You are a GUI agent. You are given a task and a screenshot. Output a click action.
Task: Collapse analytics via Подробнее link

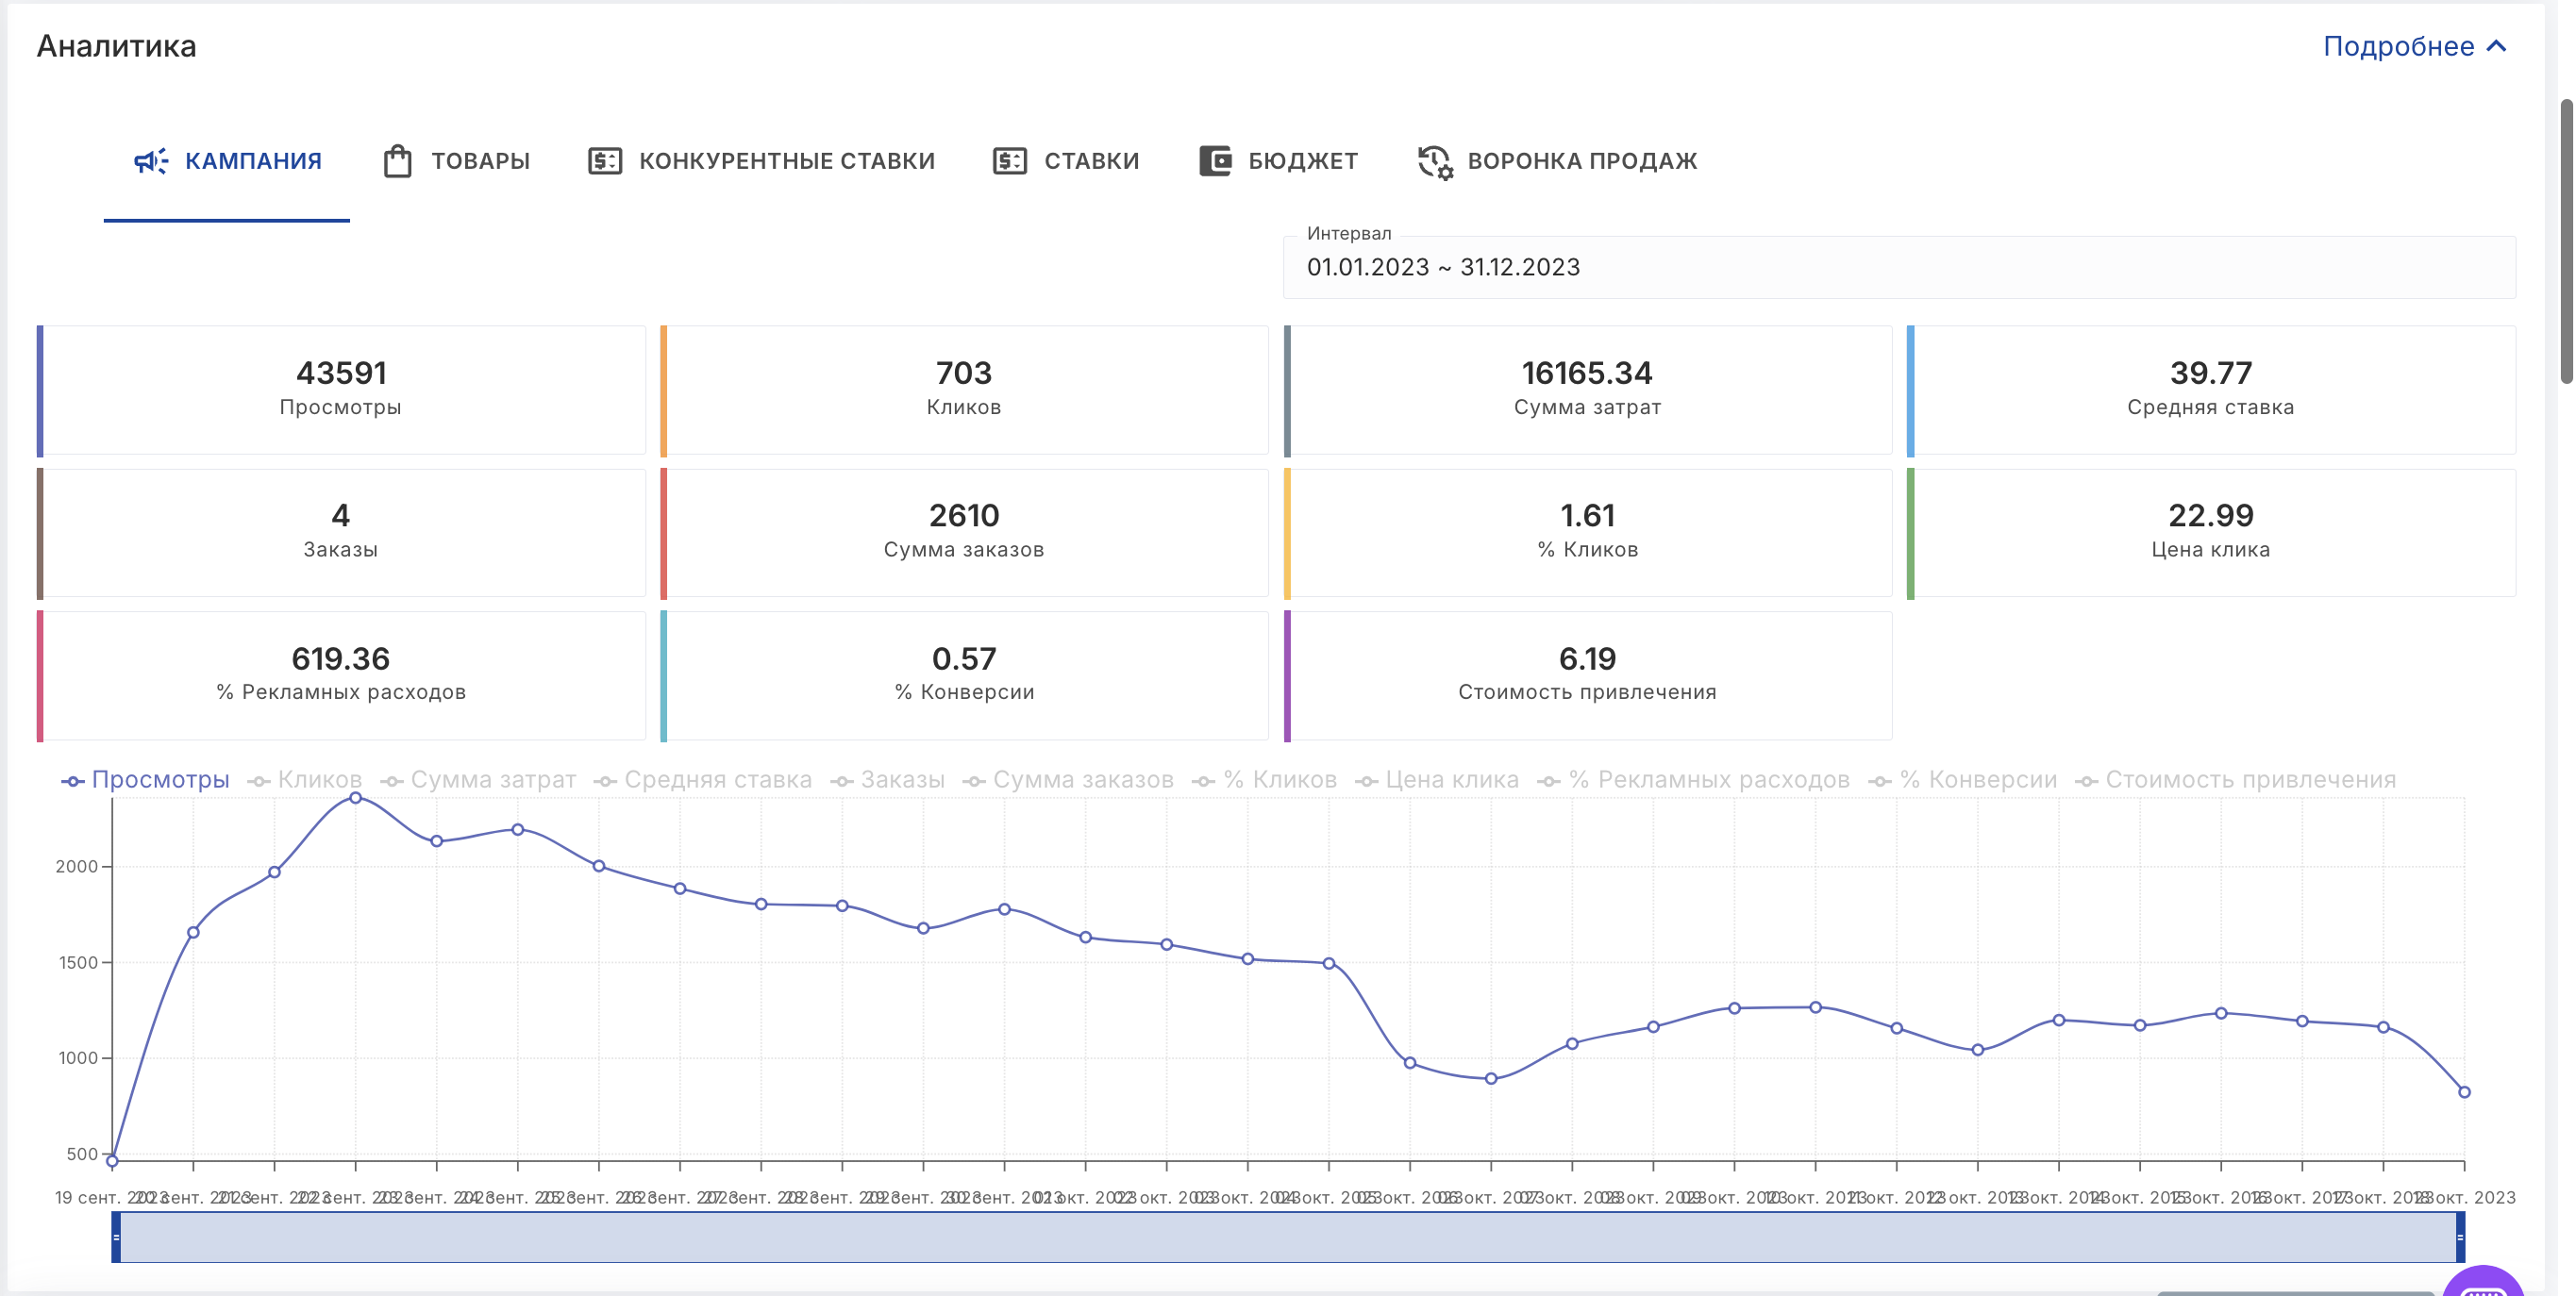[2397, 46]
